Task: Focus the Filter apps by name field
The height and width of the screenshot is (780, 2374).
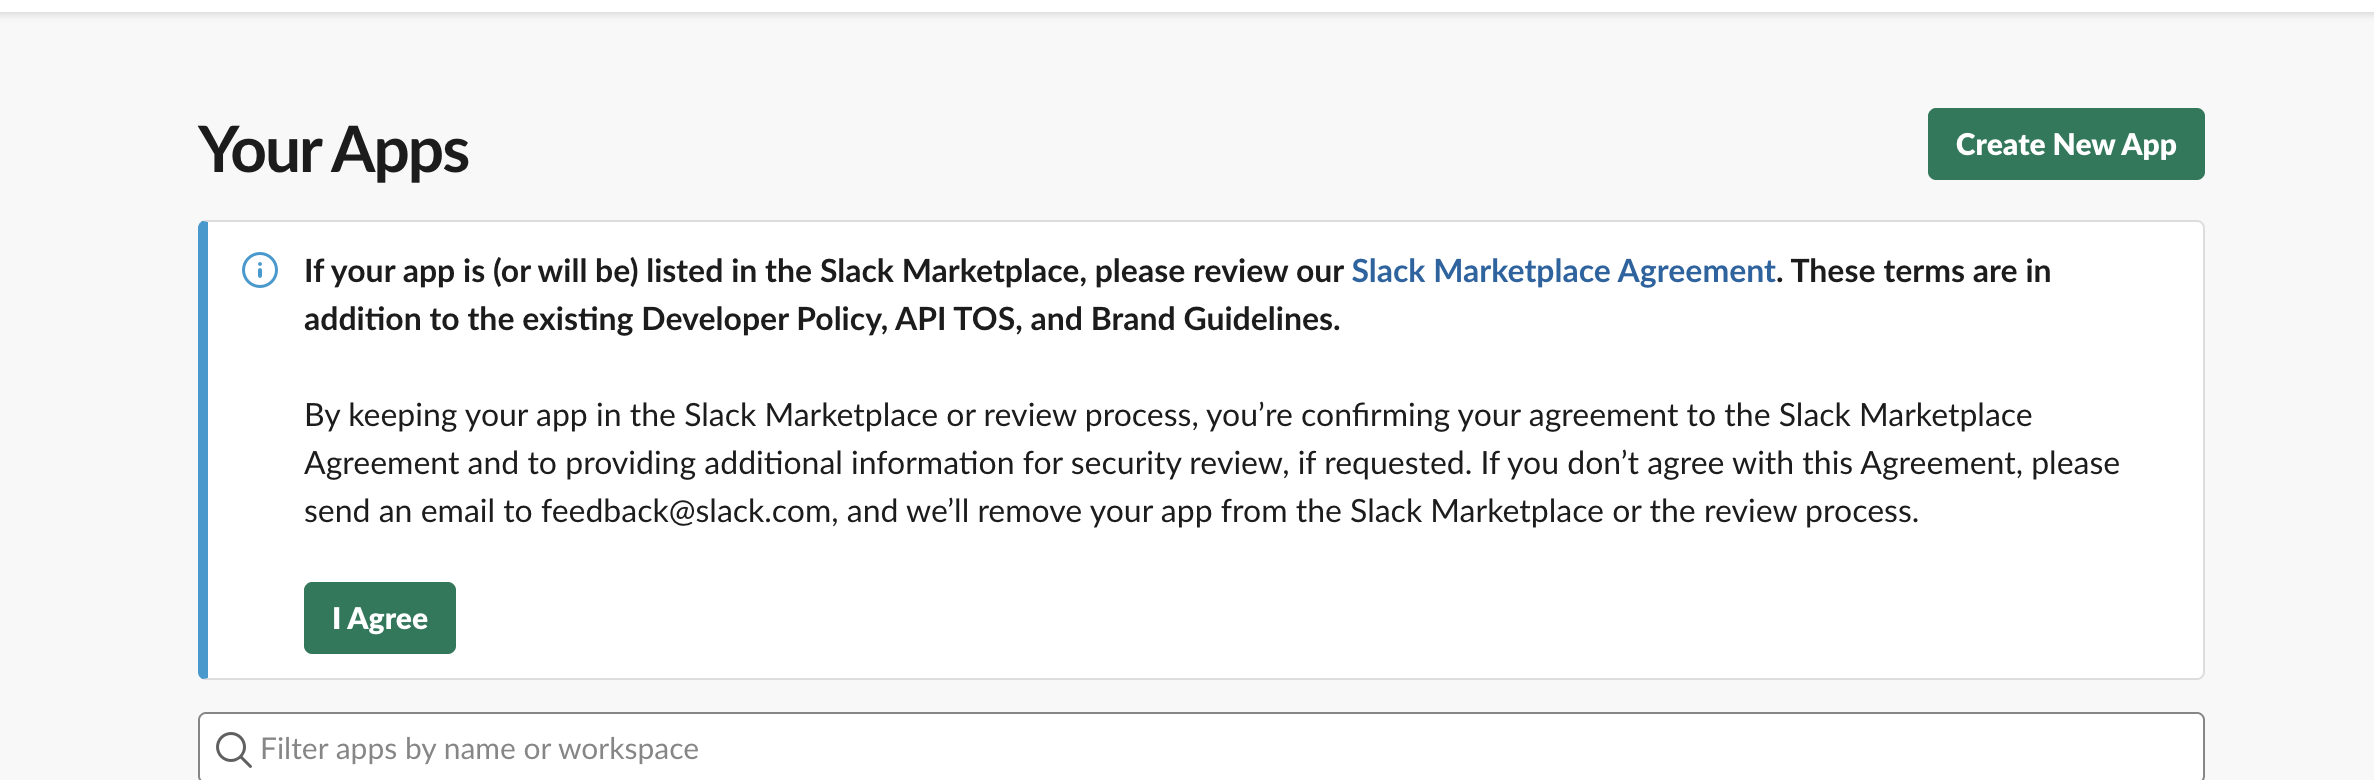Action: pos(1200,748)
